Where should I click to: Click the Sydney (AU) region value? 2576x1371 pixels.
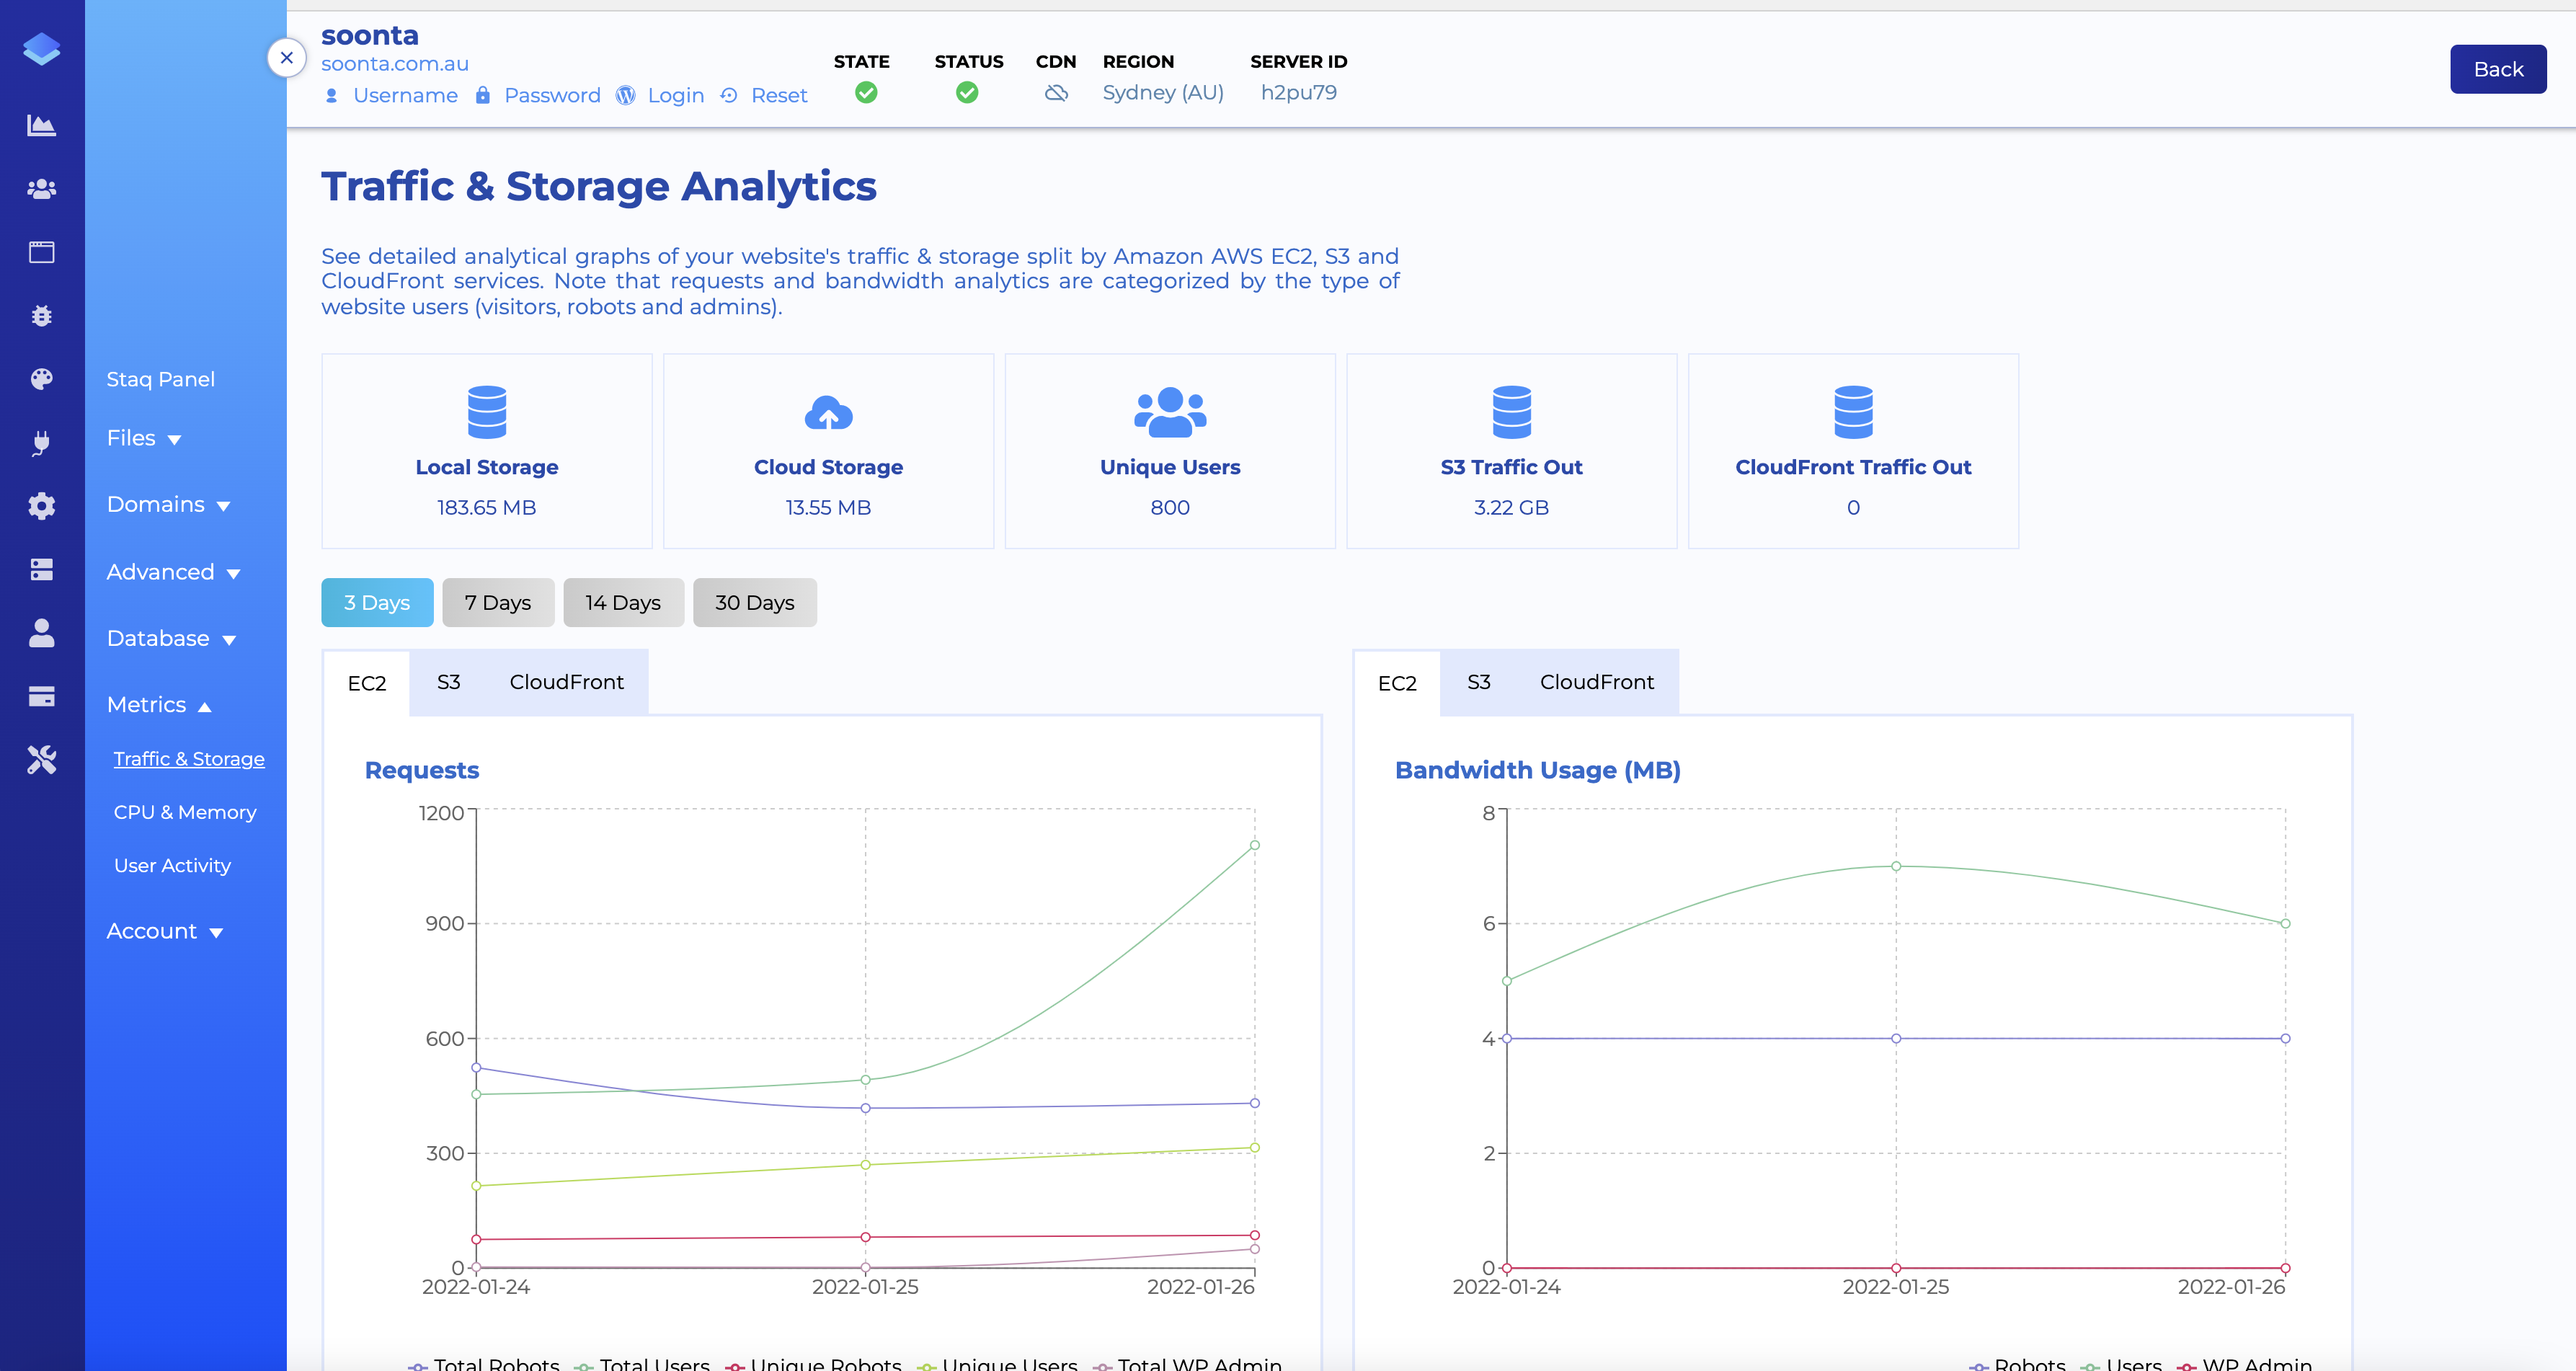pyautogui.click(x=1163, y=92)
